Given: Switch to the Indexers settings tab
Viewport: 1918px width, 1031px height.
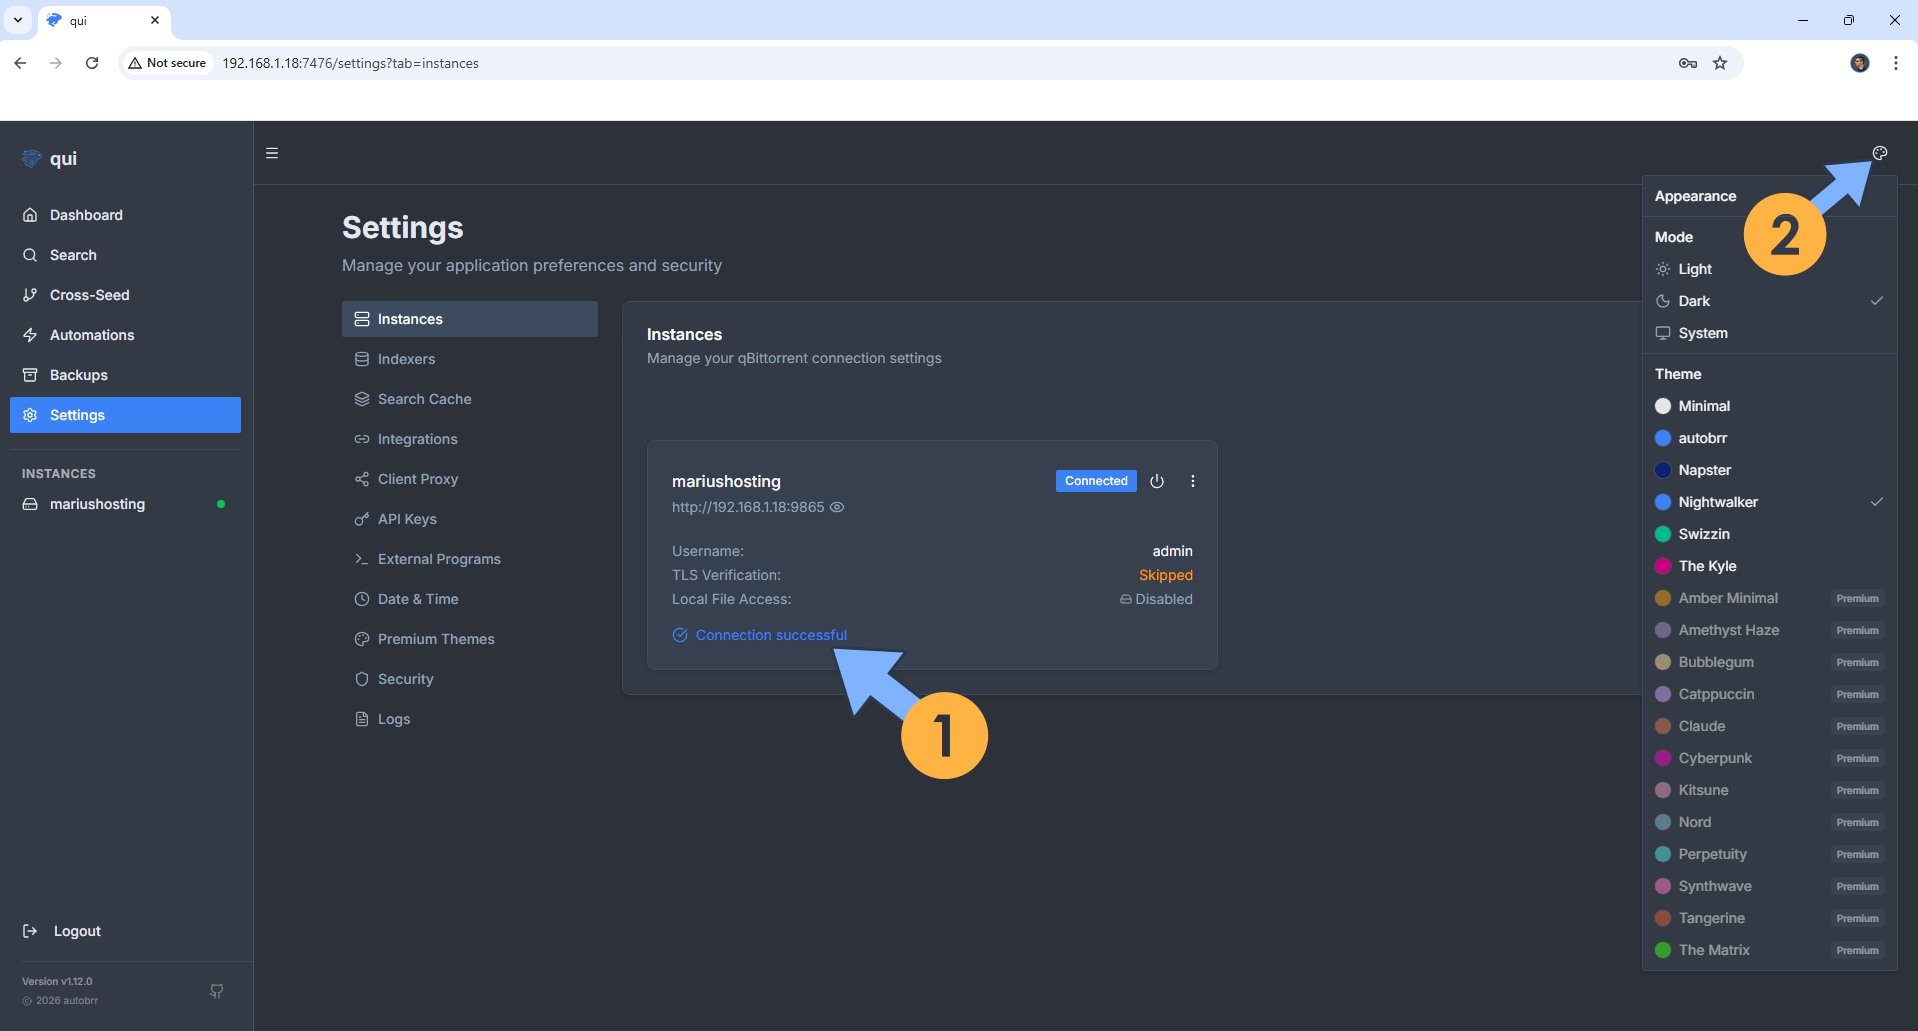Looking at the screenshot, I should click(x=406, y=359).
